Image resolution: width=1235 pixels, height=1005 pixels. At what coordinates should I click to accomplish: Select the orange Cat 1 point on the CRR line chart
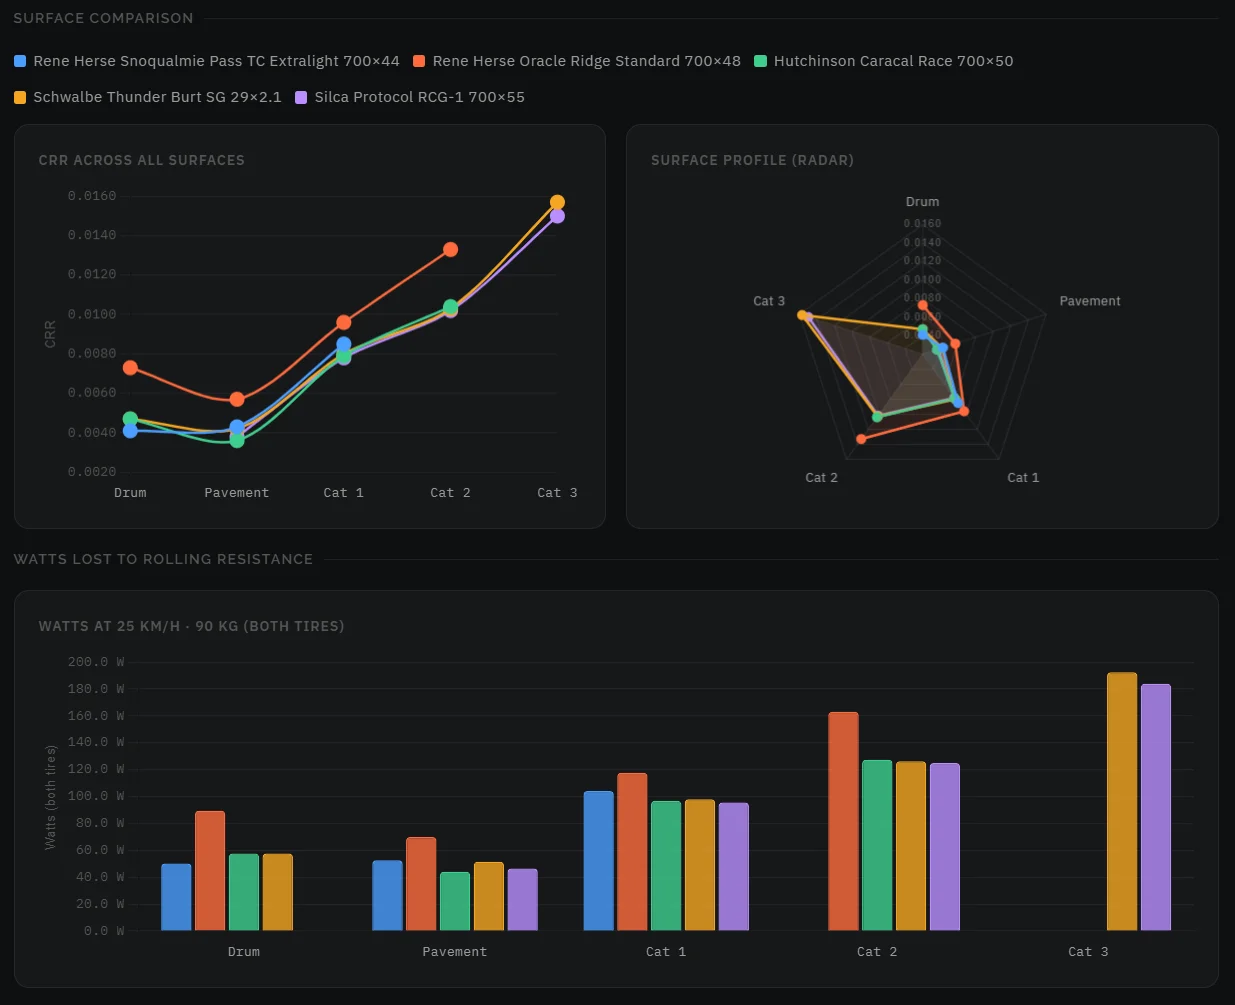tap(344, 322)
